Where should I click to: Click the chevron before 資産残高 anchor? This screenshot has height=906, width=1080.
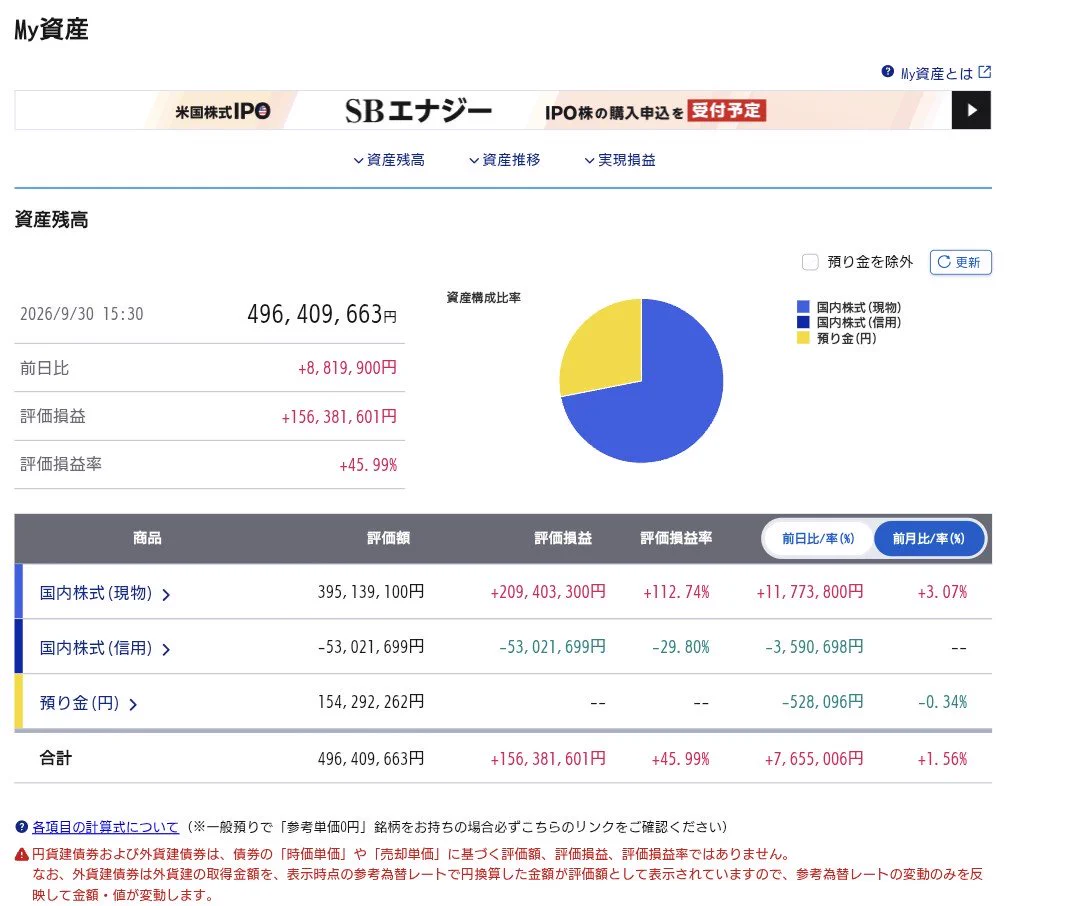(358, 161)
